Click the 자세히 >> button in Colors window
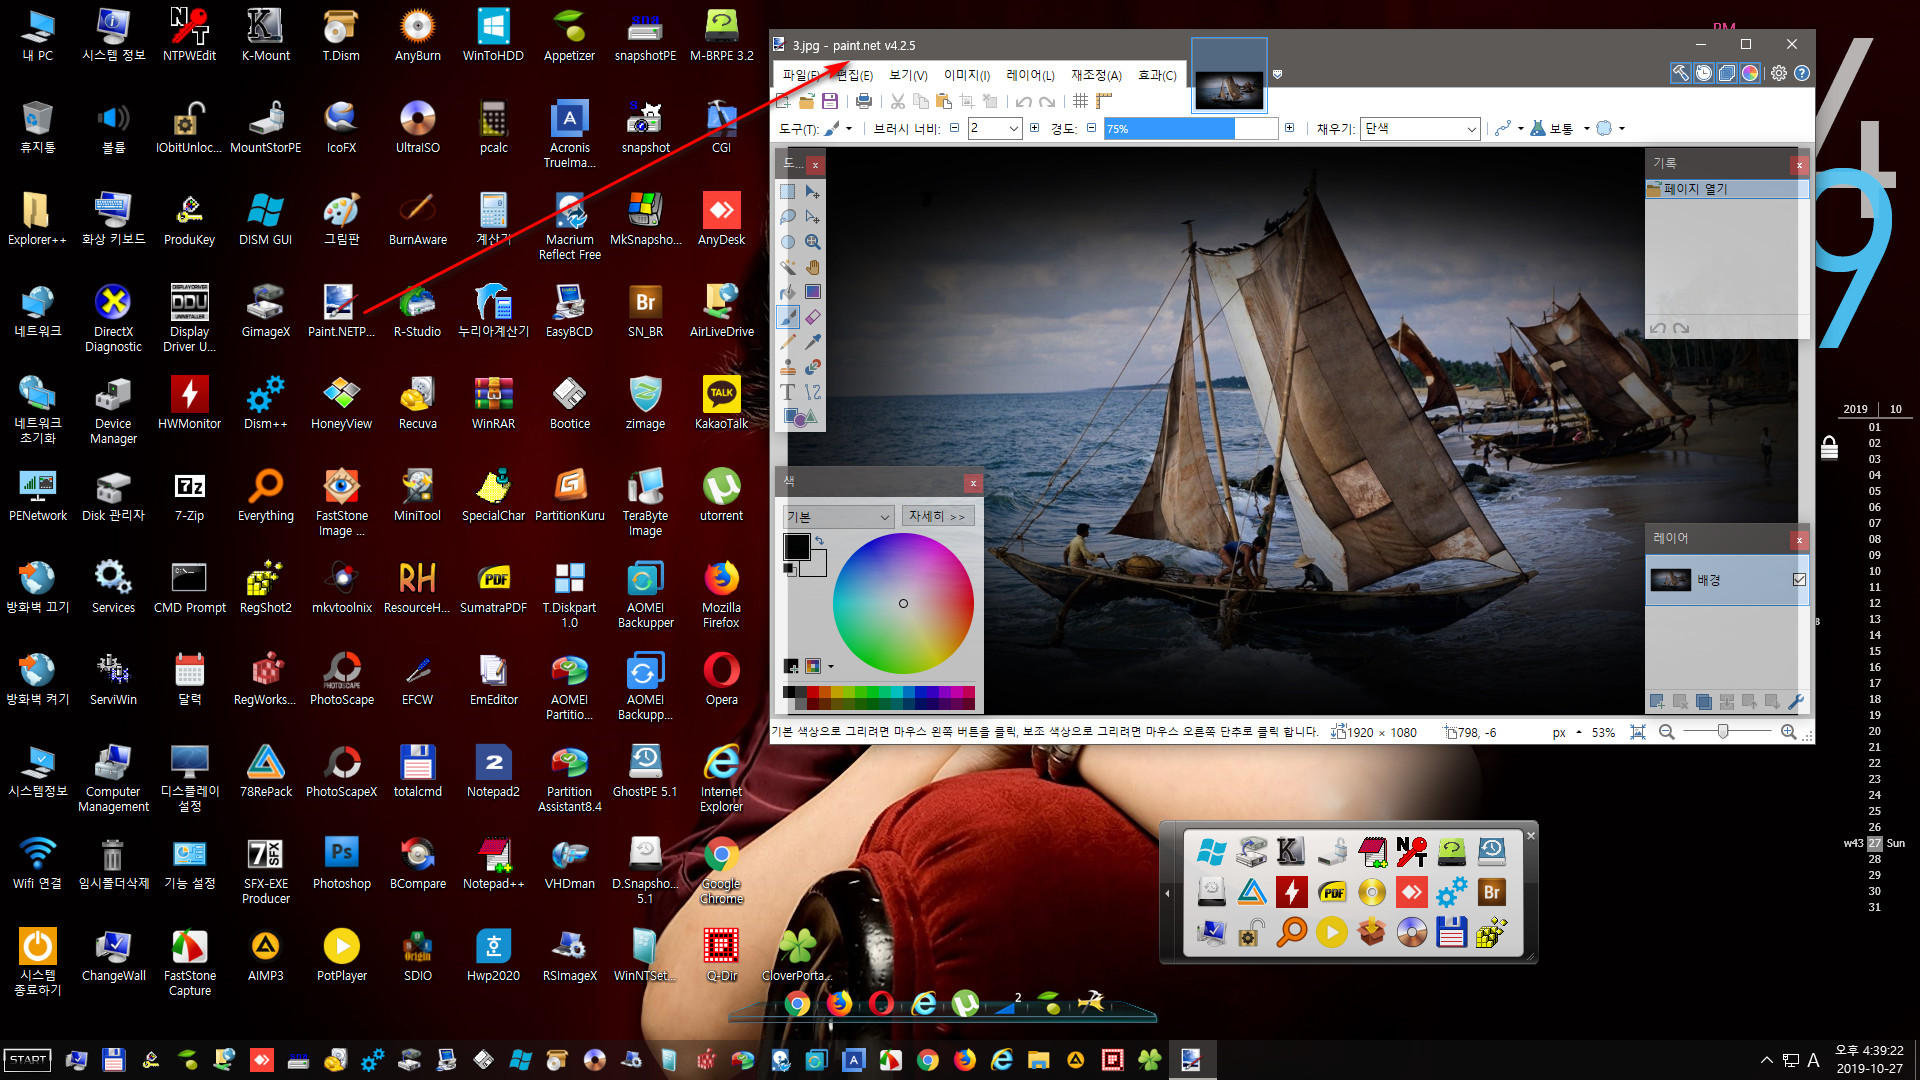This screenshot has width=1920, height=1080. (x=937, y=516)
